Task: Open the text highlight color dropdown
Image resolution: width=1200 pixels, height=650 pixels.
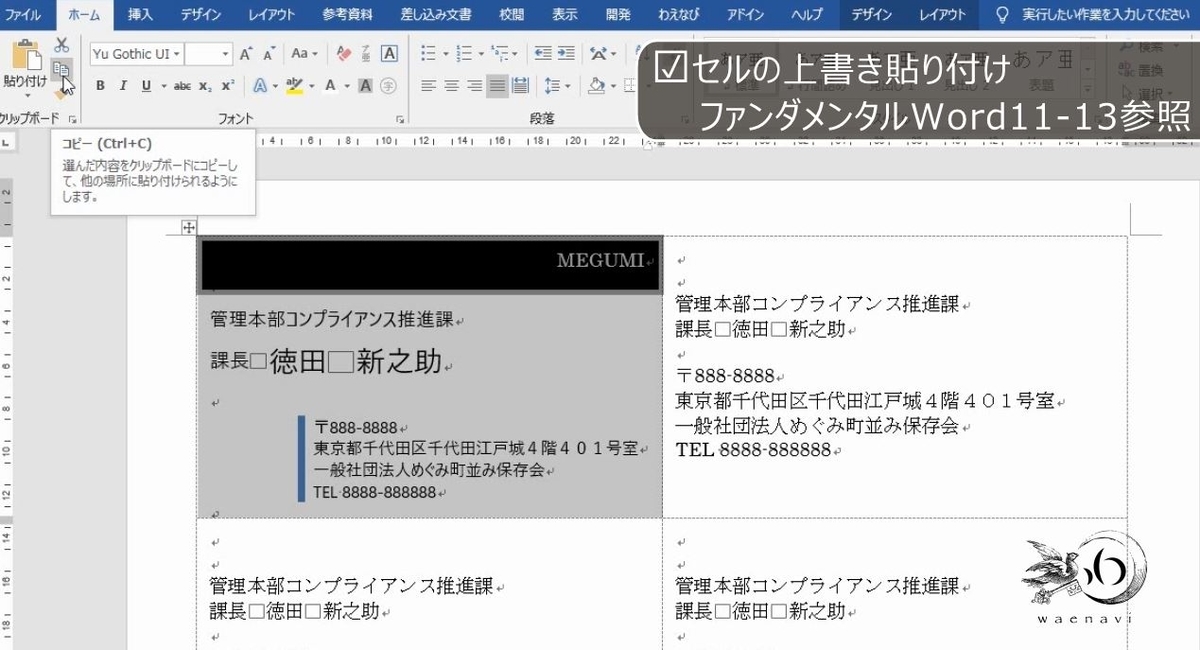Action: point(312,85)
